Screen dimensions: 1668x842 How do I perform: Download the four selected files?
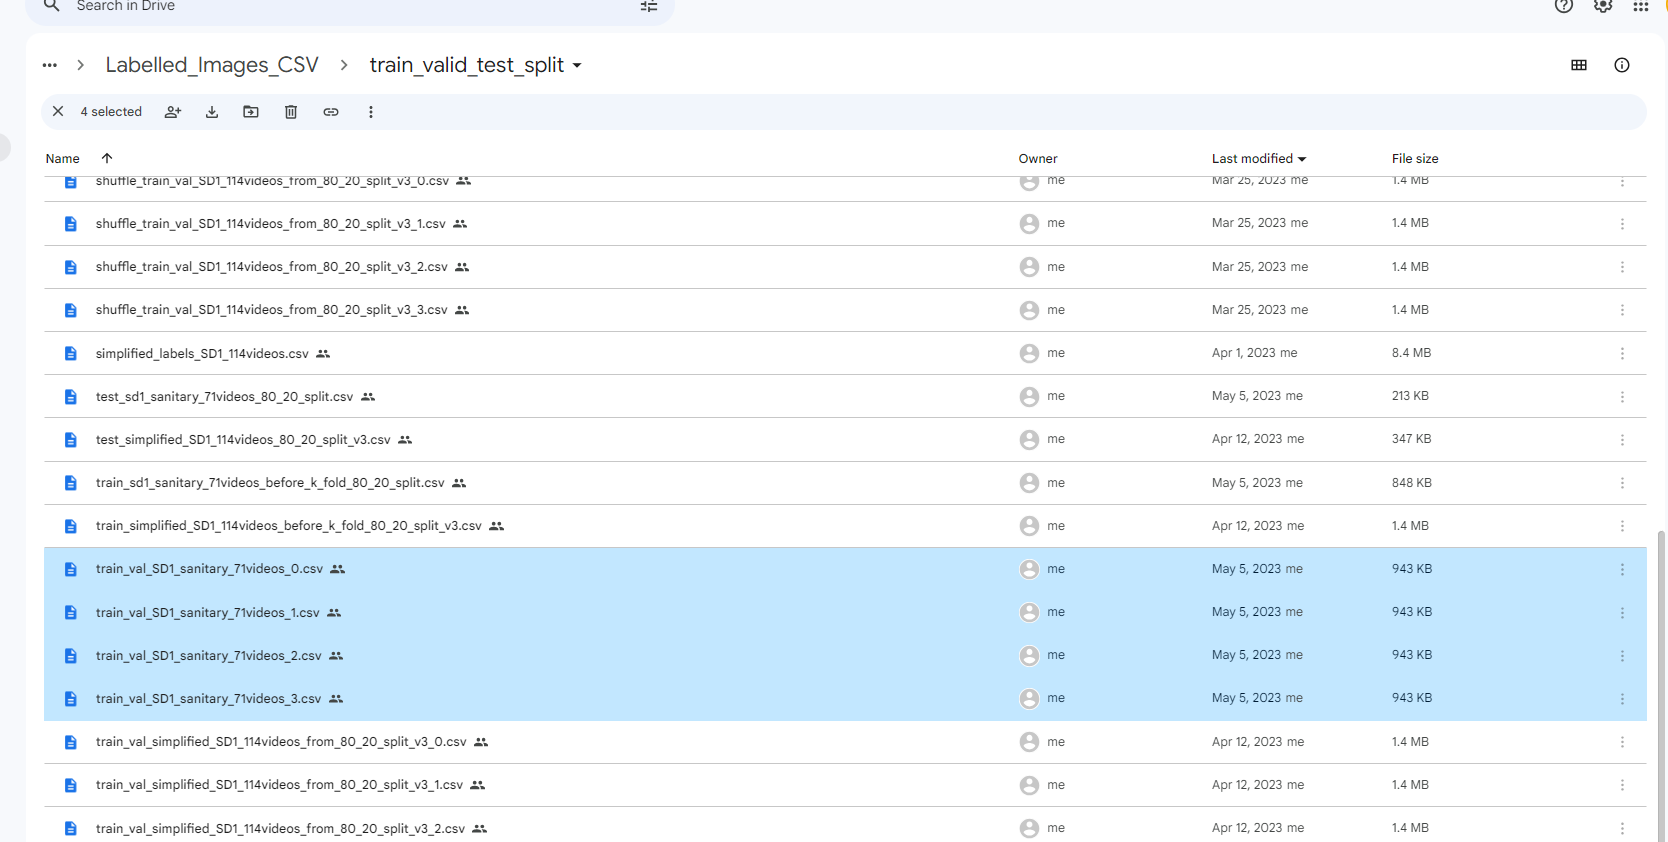tap(212, 112)
